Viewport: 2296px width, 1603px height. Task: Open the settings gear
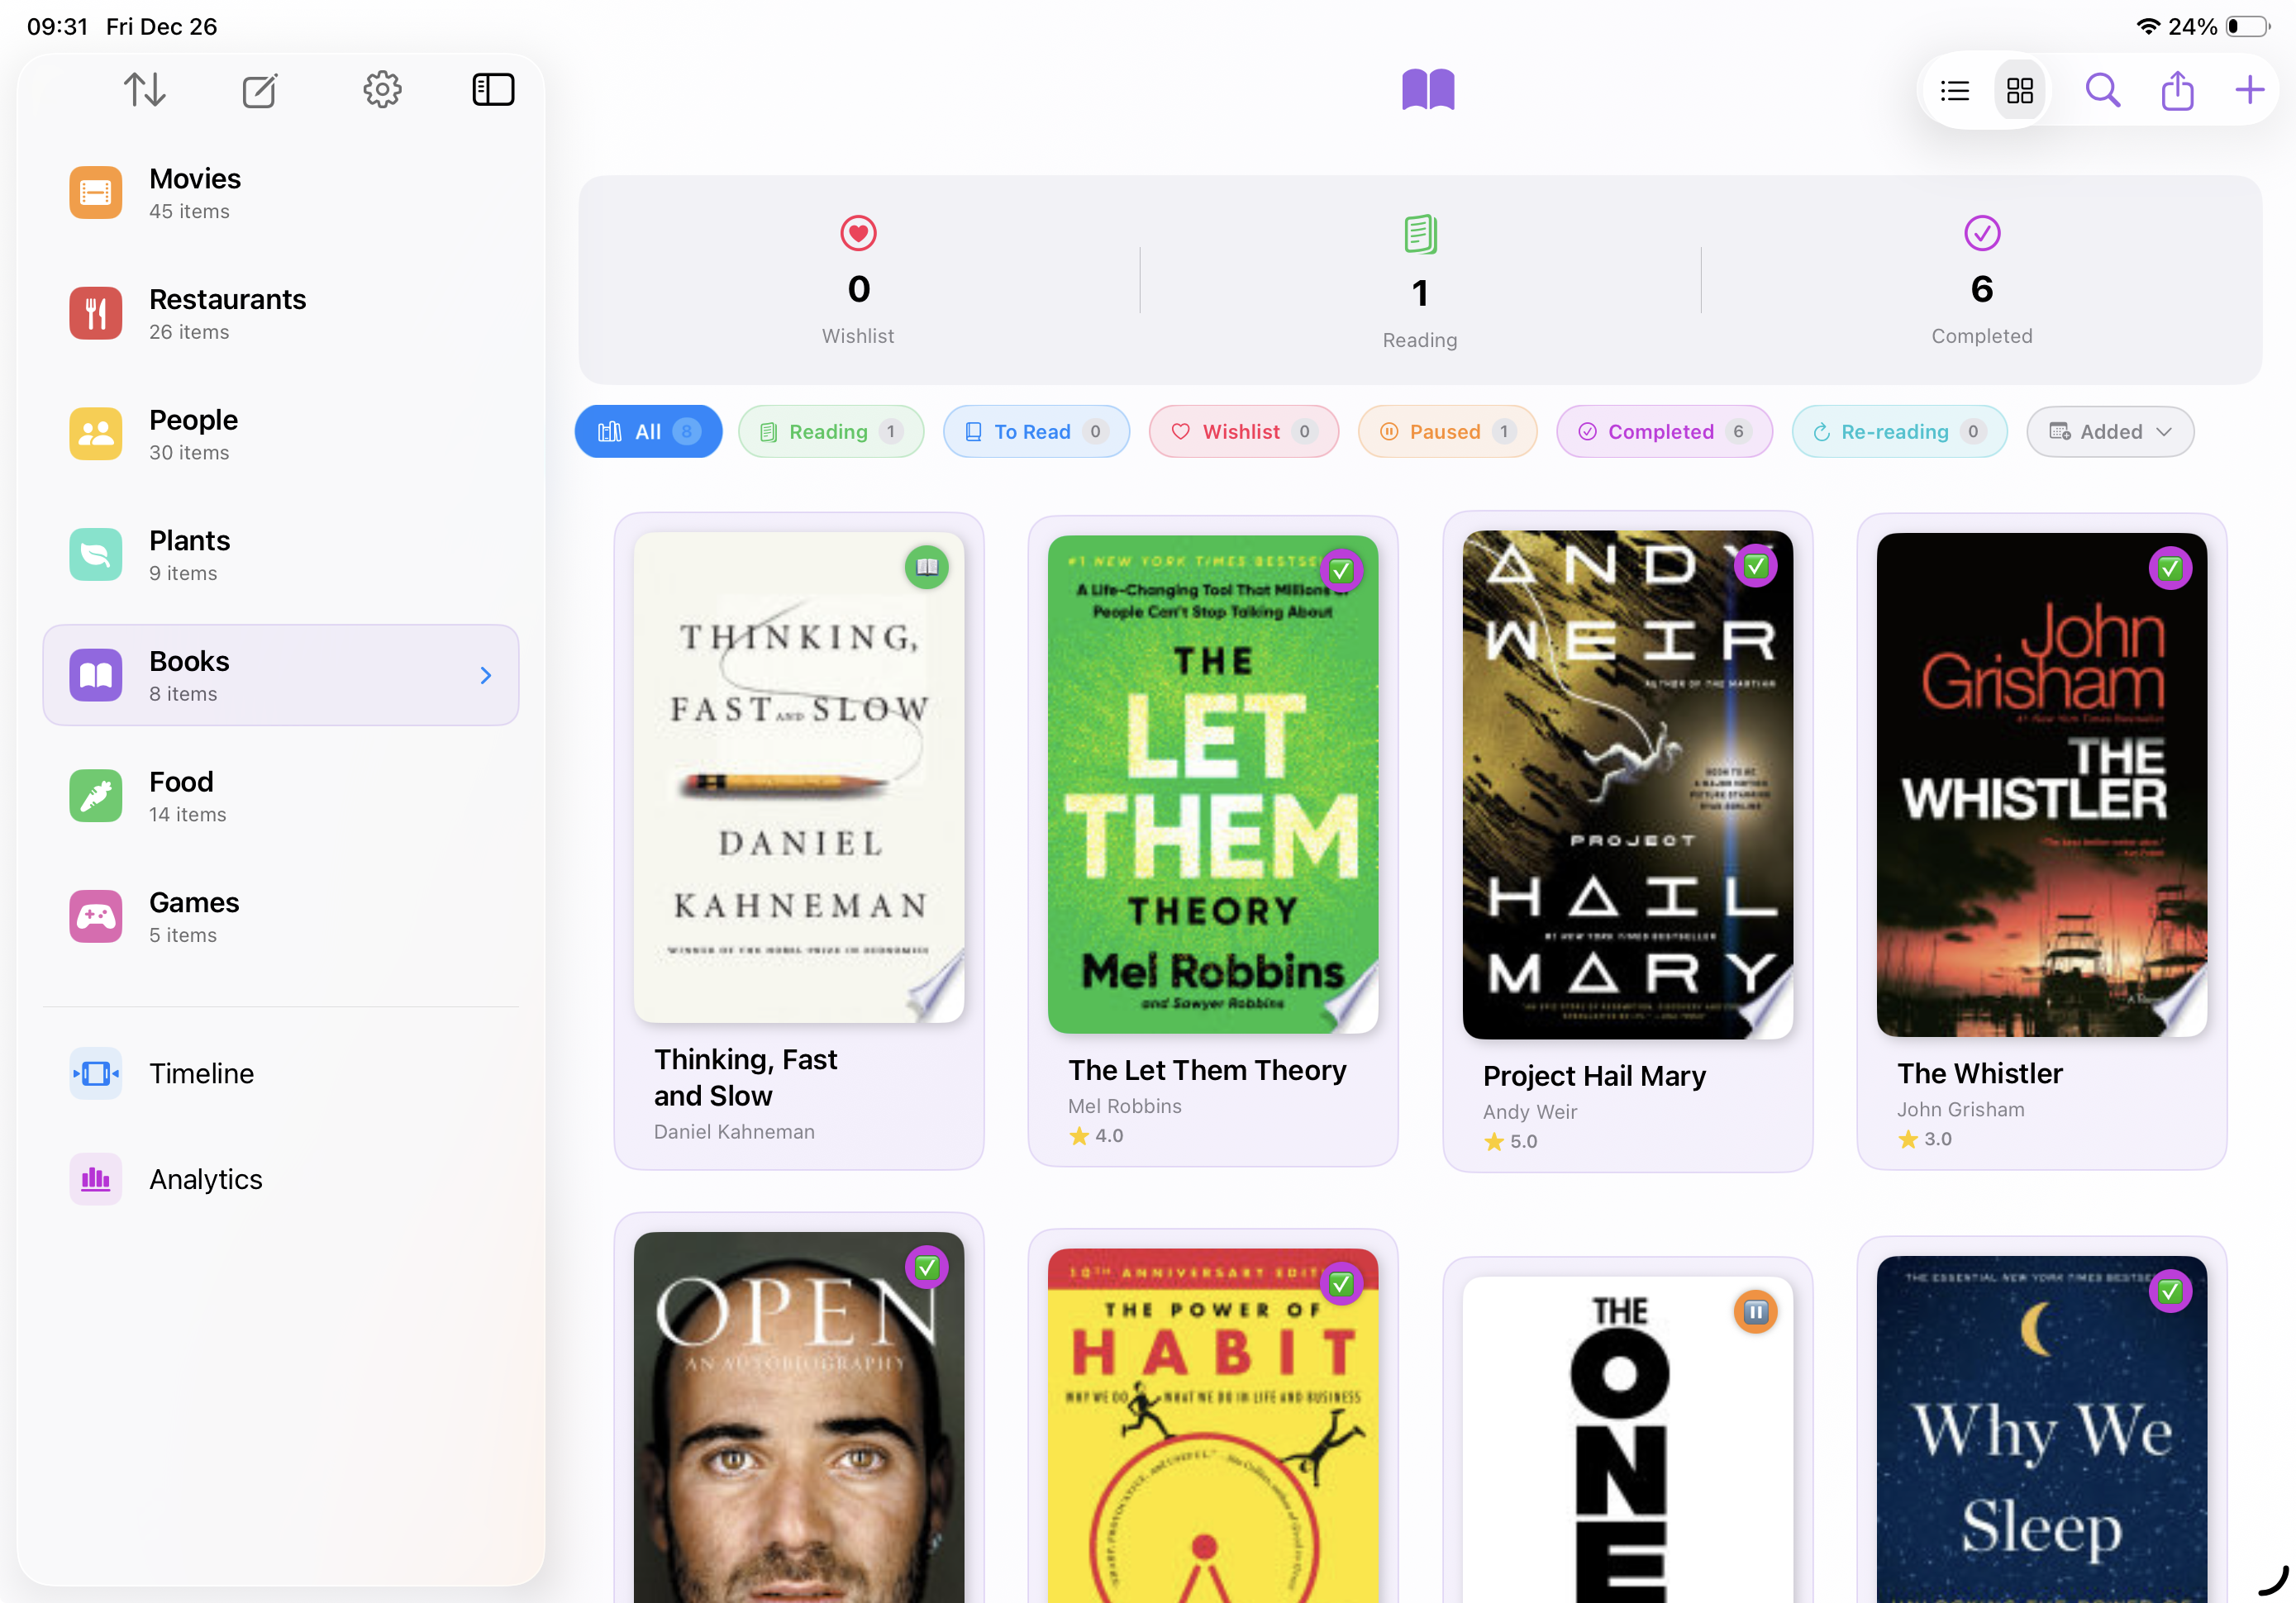pyautogui.click(x=381, y=89)
